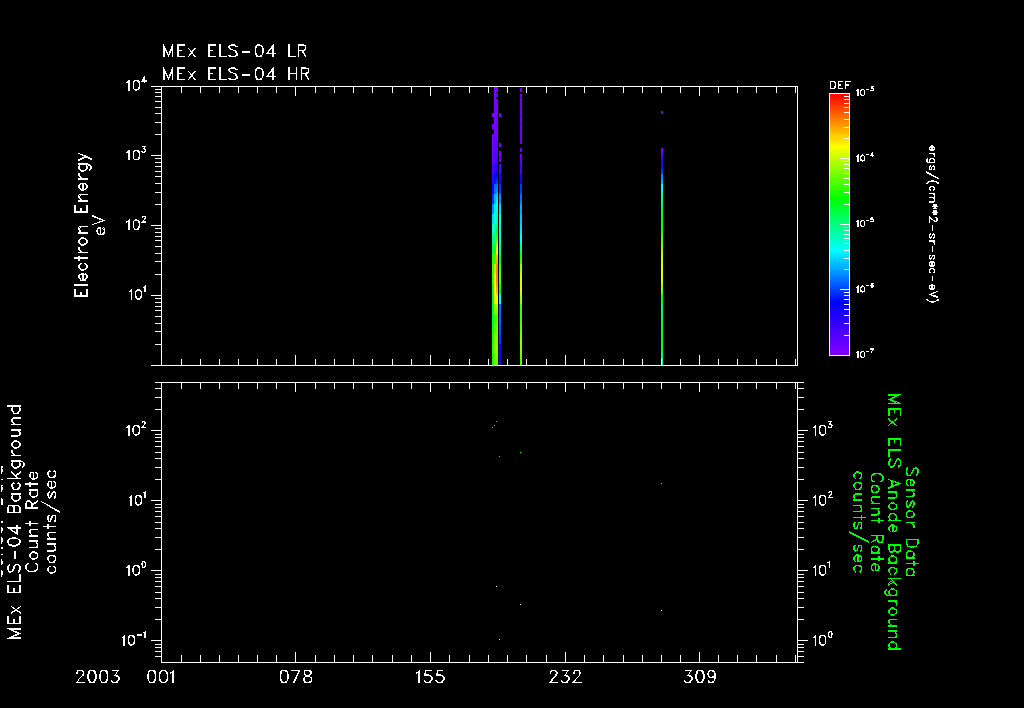Viewport: 1024px width, 708px height.
Task: Click the "MEx ELS-04 LR" plot title
Action: (234, 51)
